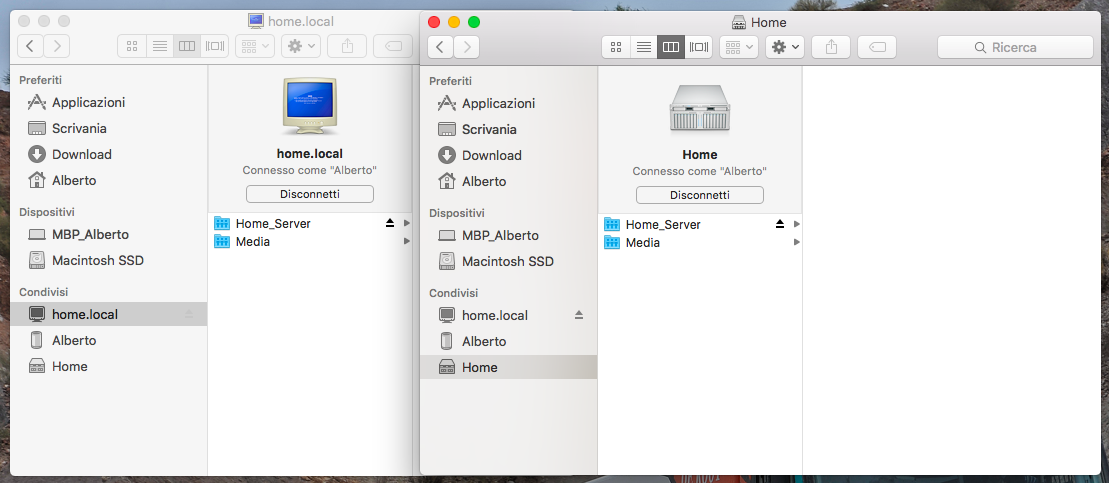Open Applicazioni in Home window sidebar
Screen dimensions: 1109x483
tap(497, 103)
